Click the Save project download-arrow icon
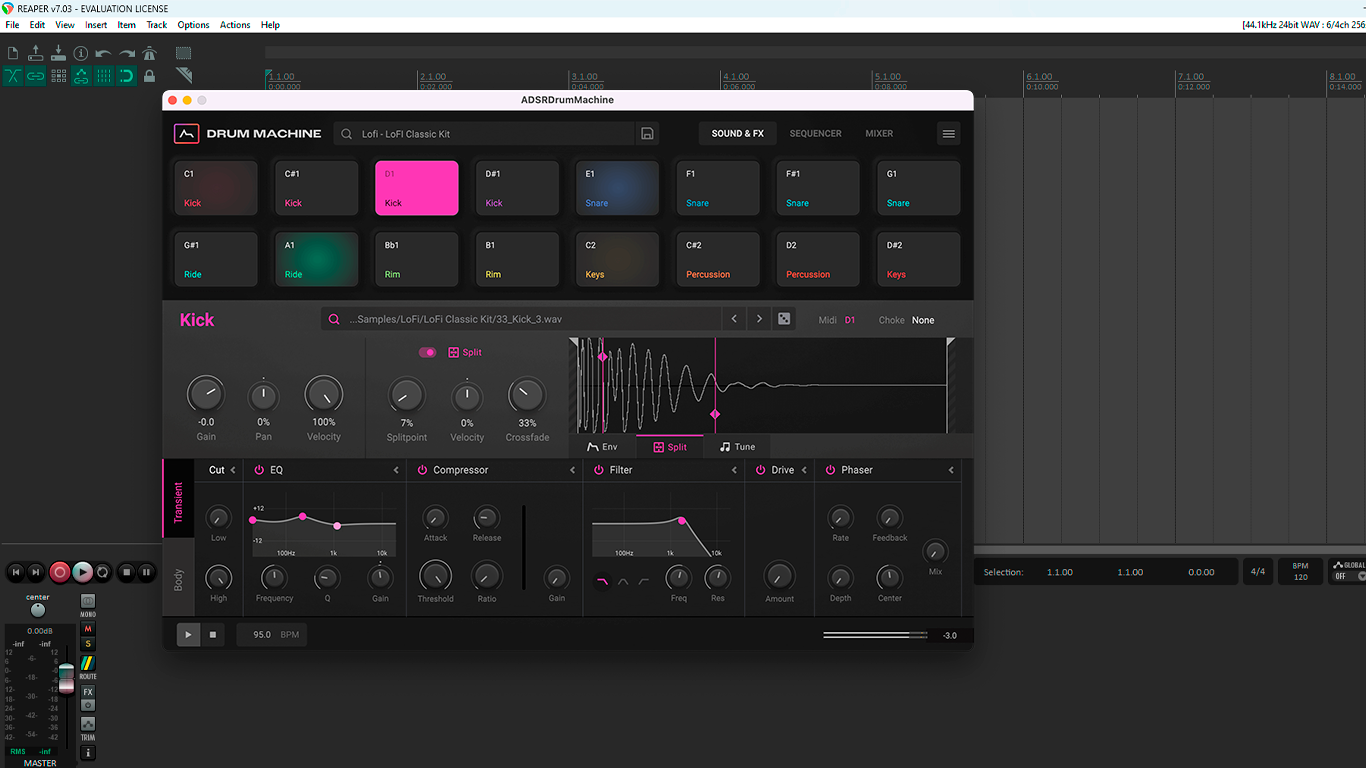Screen dimensions: 1366x768 click(x=58, y=53)
